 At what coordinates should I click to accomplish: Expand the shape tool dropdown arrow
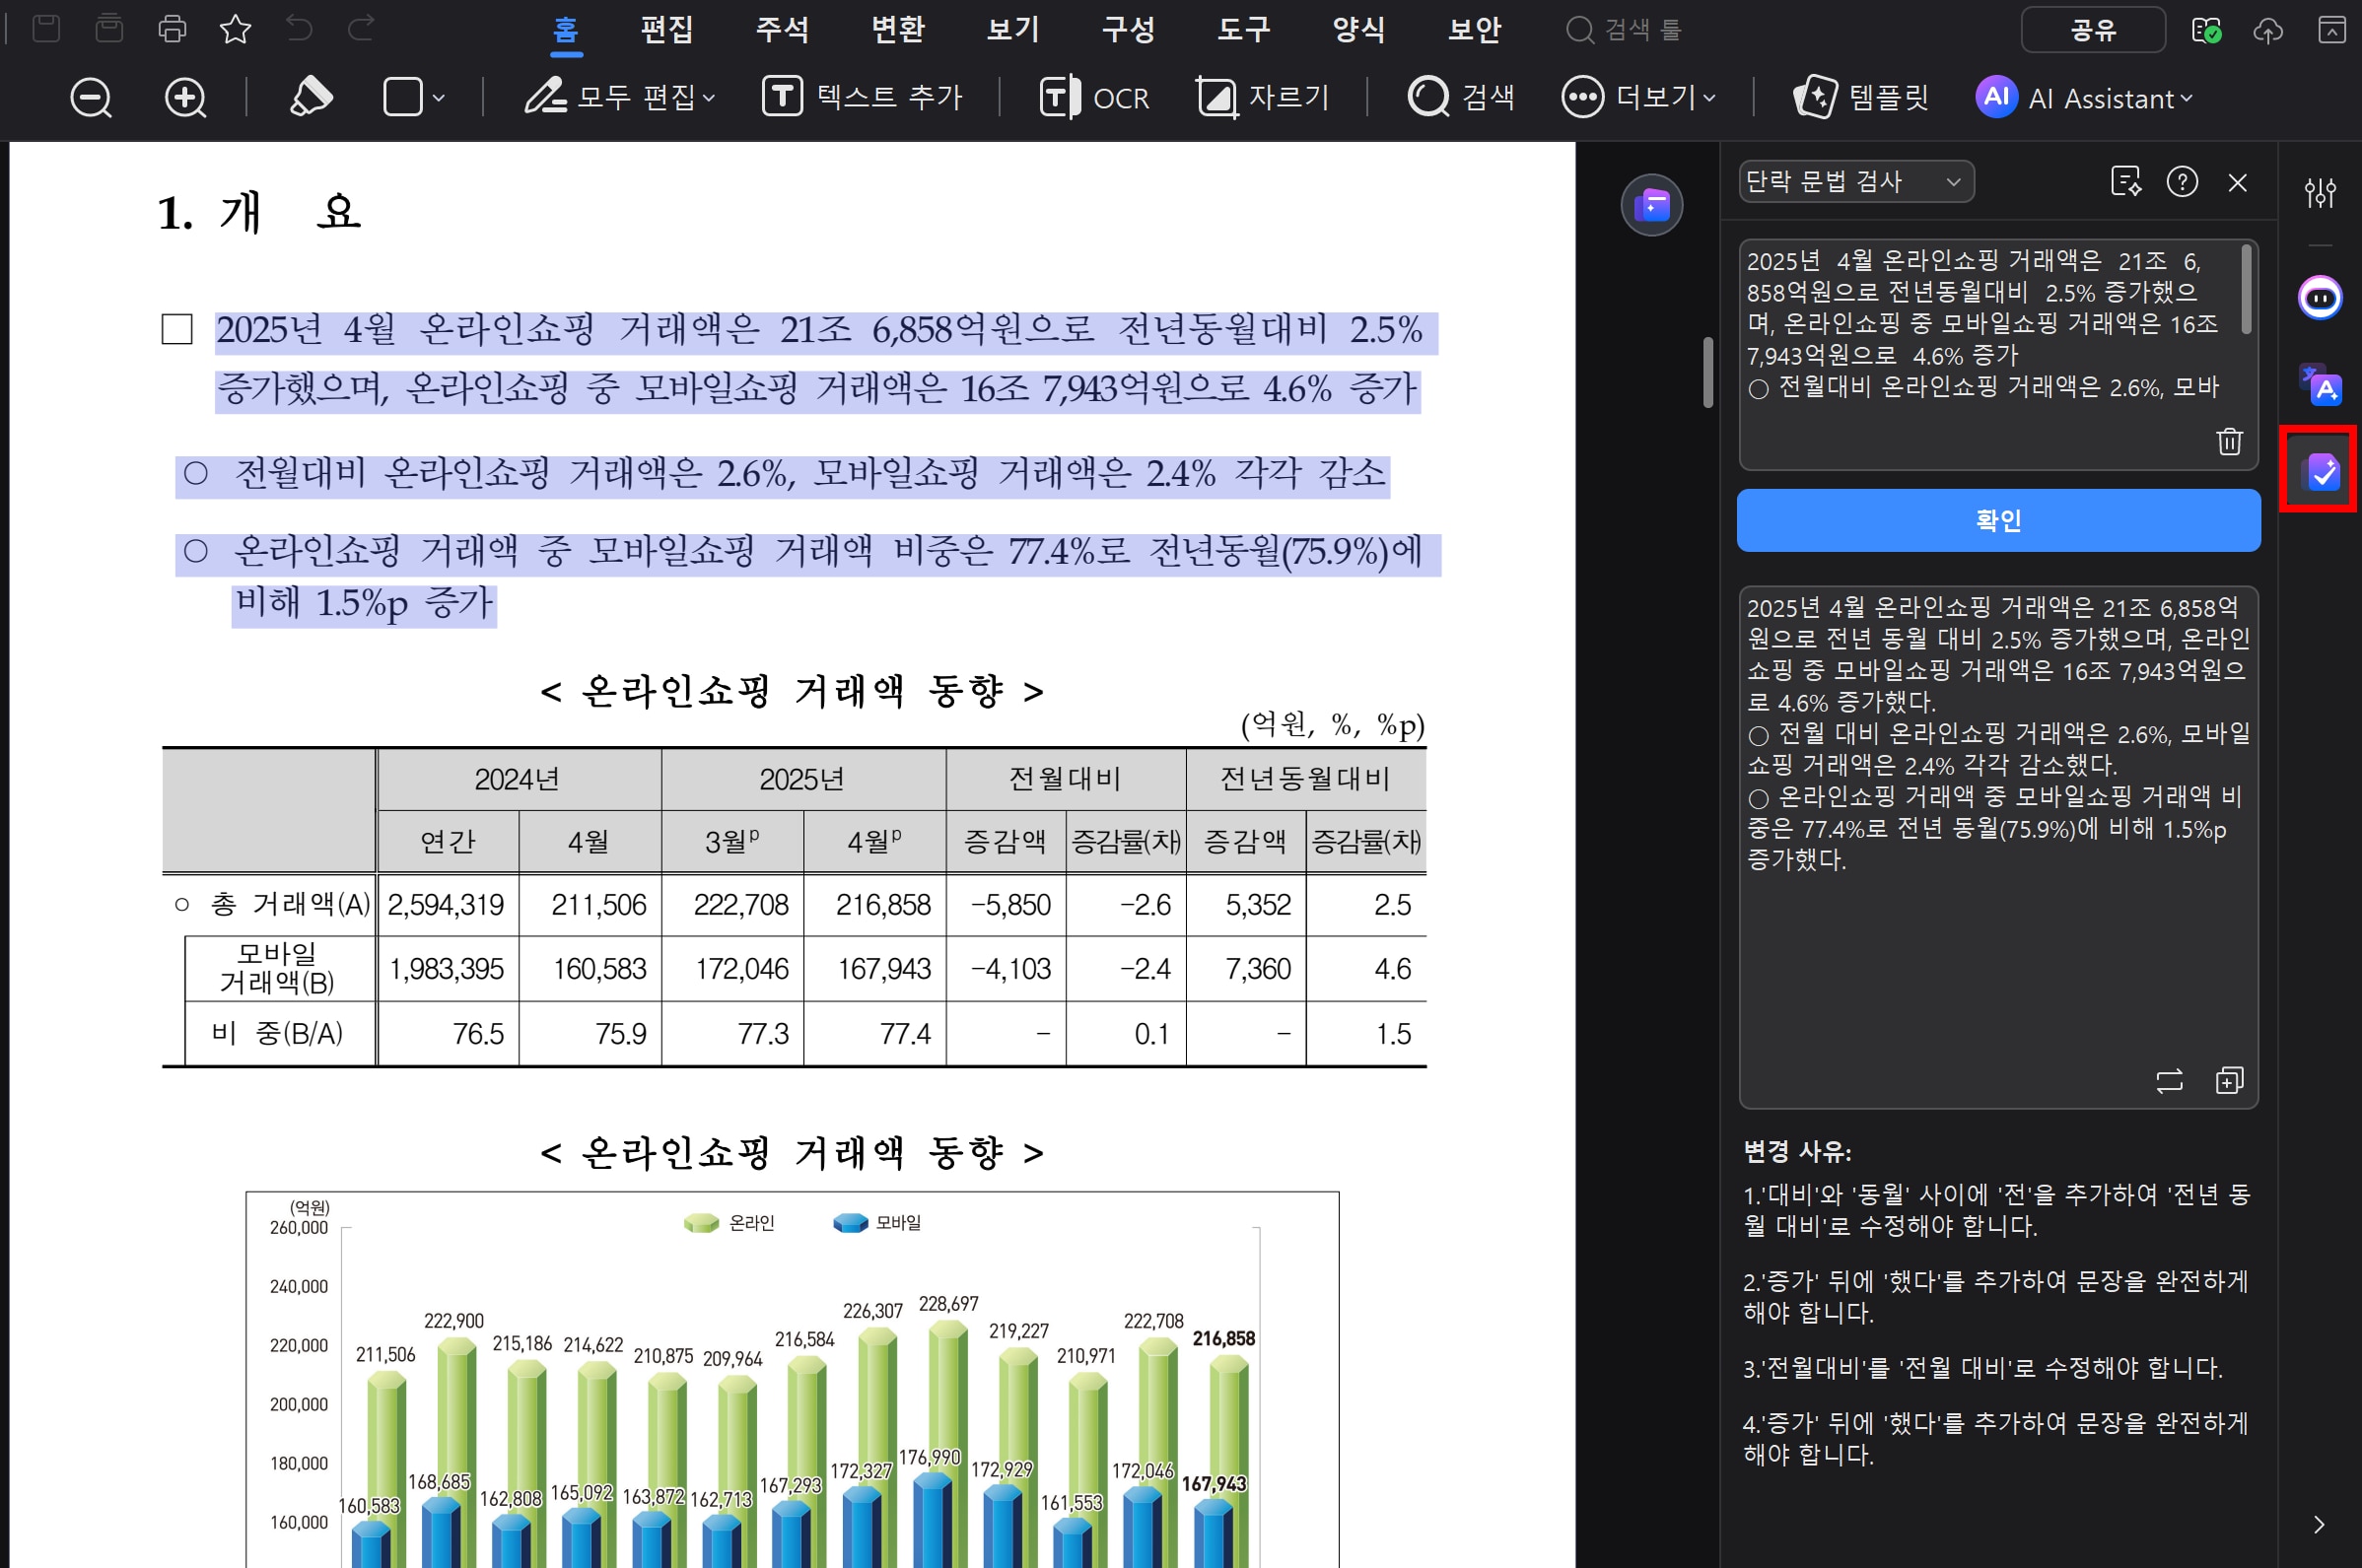[439, 98]
